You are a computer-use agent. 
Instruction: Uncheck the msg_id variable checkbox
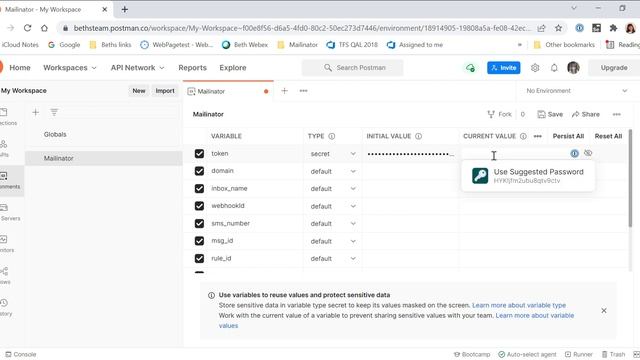(199, 241)
